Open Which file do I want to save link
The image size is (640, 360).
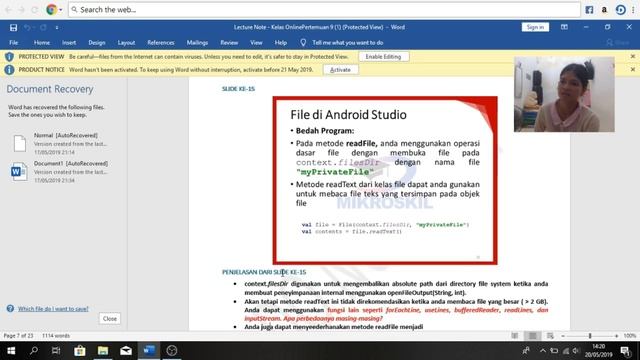tap(53, 309)
